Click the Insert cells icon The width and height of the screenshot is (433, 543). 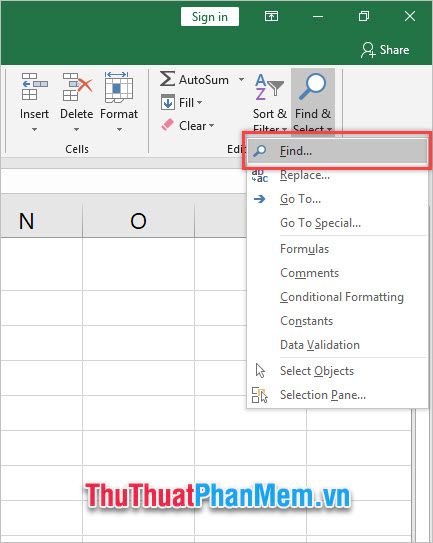pyautogui.click(x=34, y=86)
